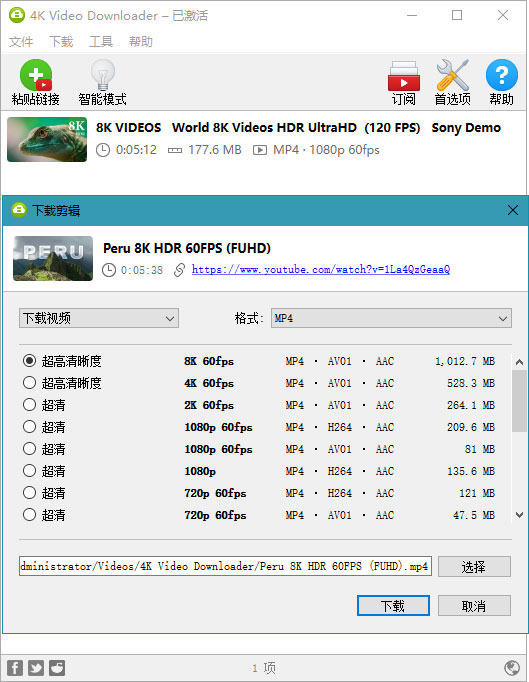Click the 选择 browse button
Screen dimensions: 529x682
(x=474, y=566)
